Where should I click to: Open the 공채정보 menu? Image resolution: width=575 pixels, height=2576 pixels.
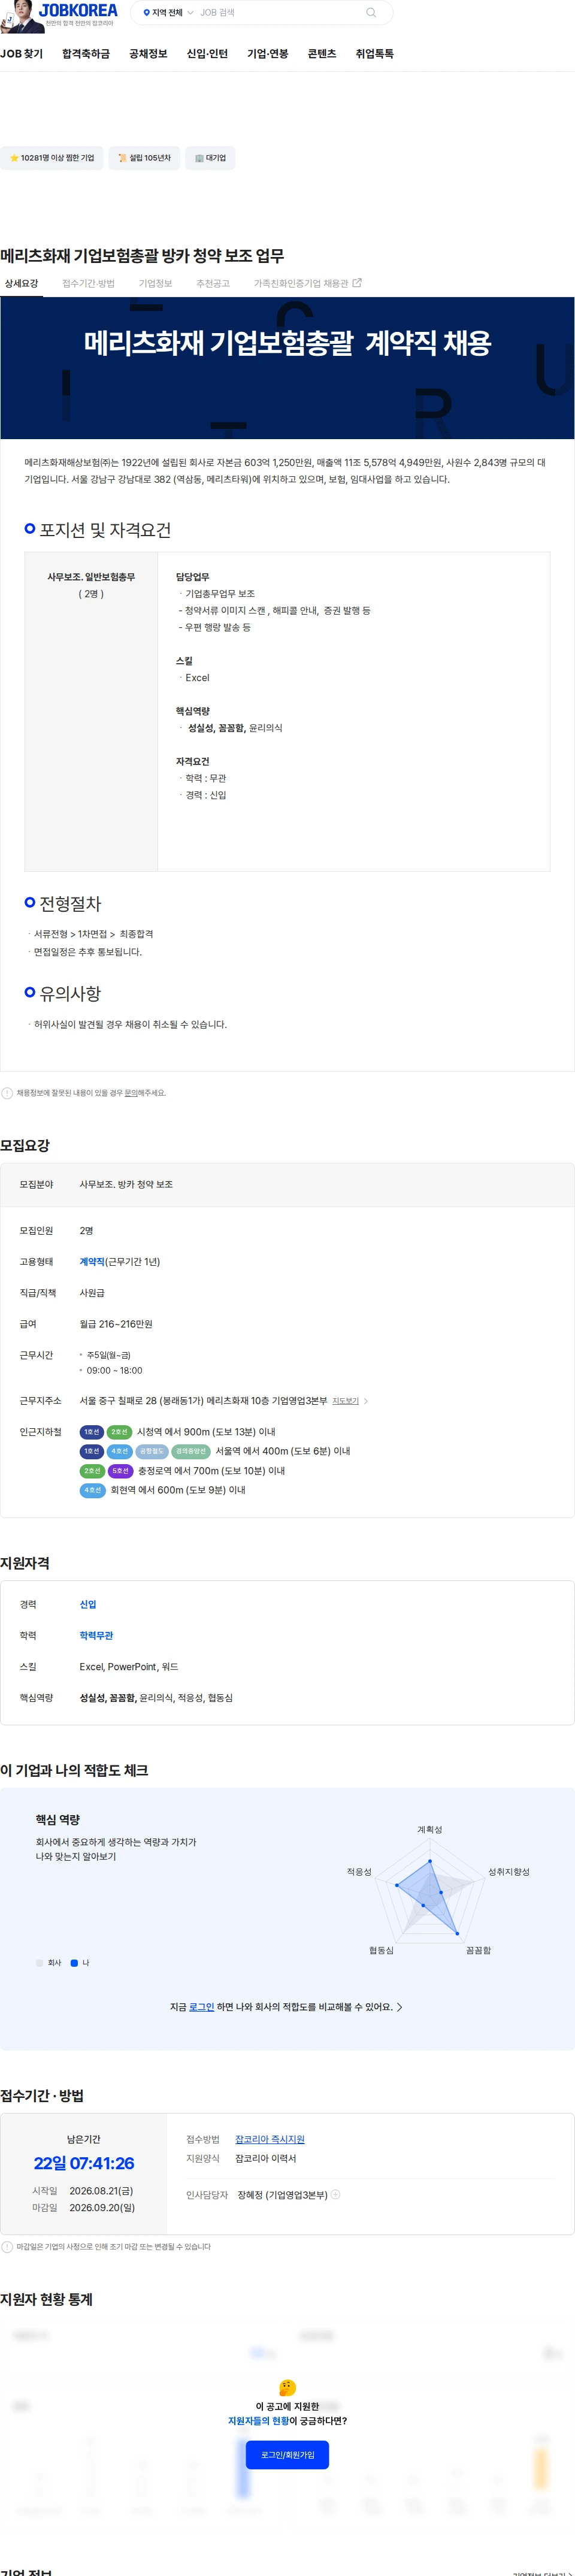148,54
